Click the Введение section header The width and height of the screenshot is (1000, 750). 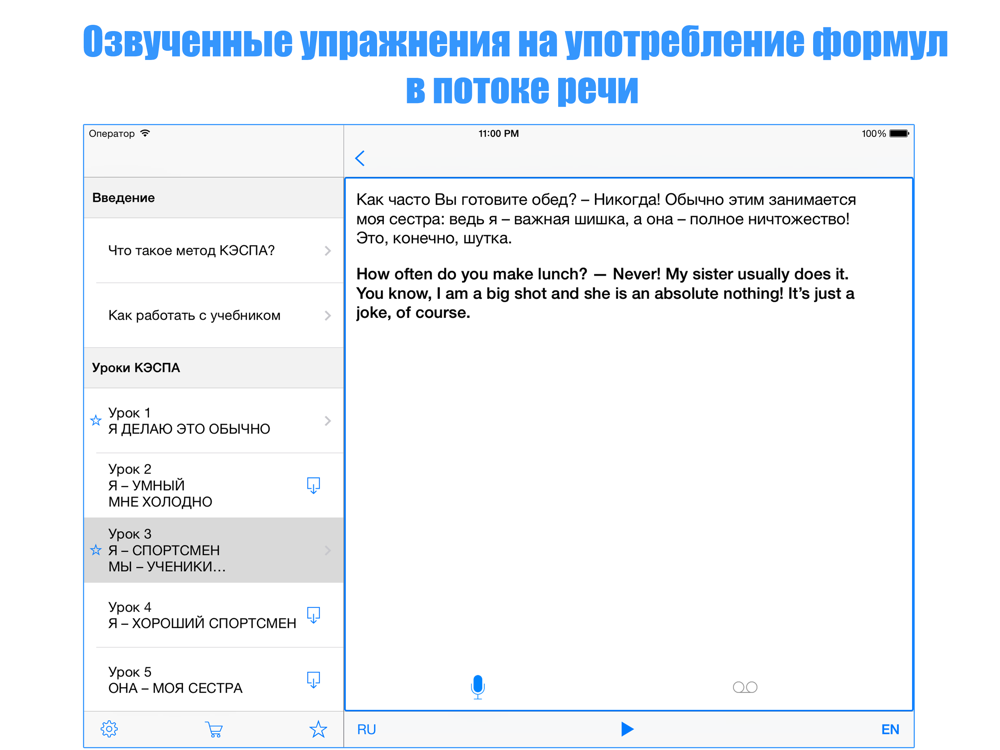[214, 198]
